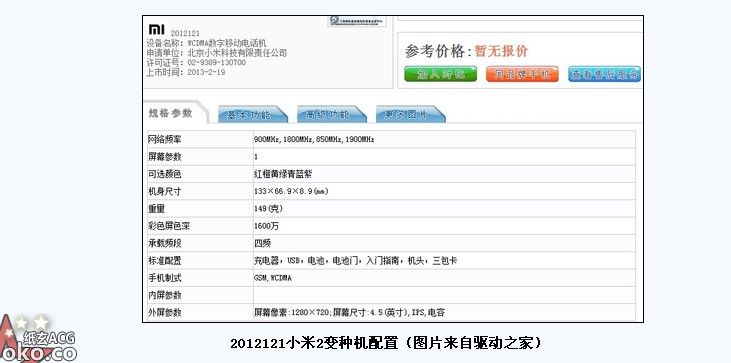The width and height of the screenshot is (731, 363).
Task: Select the 更多图片 tab
Action: point(410,115)
